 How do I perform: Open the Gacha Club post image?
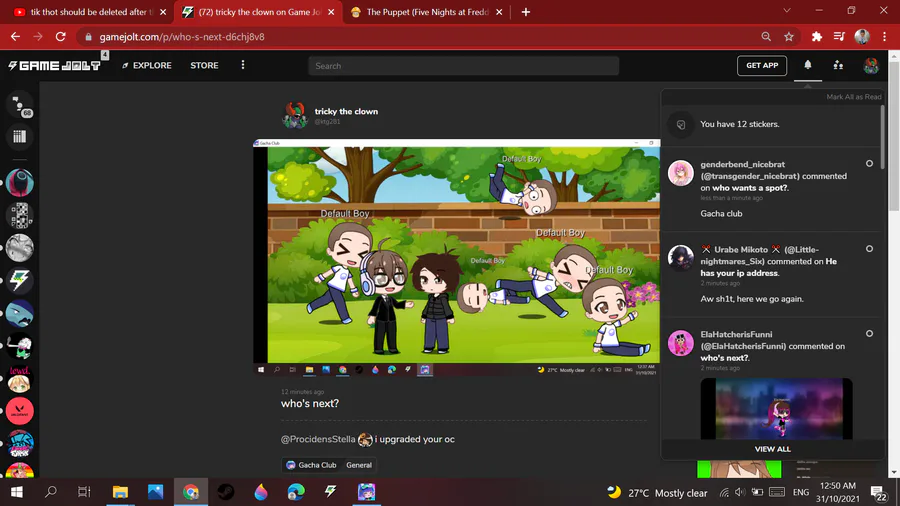coord(456,257)
